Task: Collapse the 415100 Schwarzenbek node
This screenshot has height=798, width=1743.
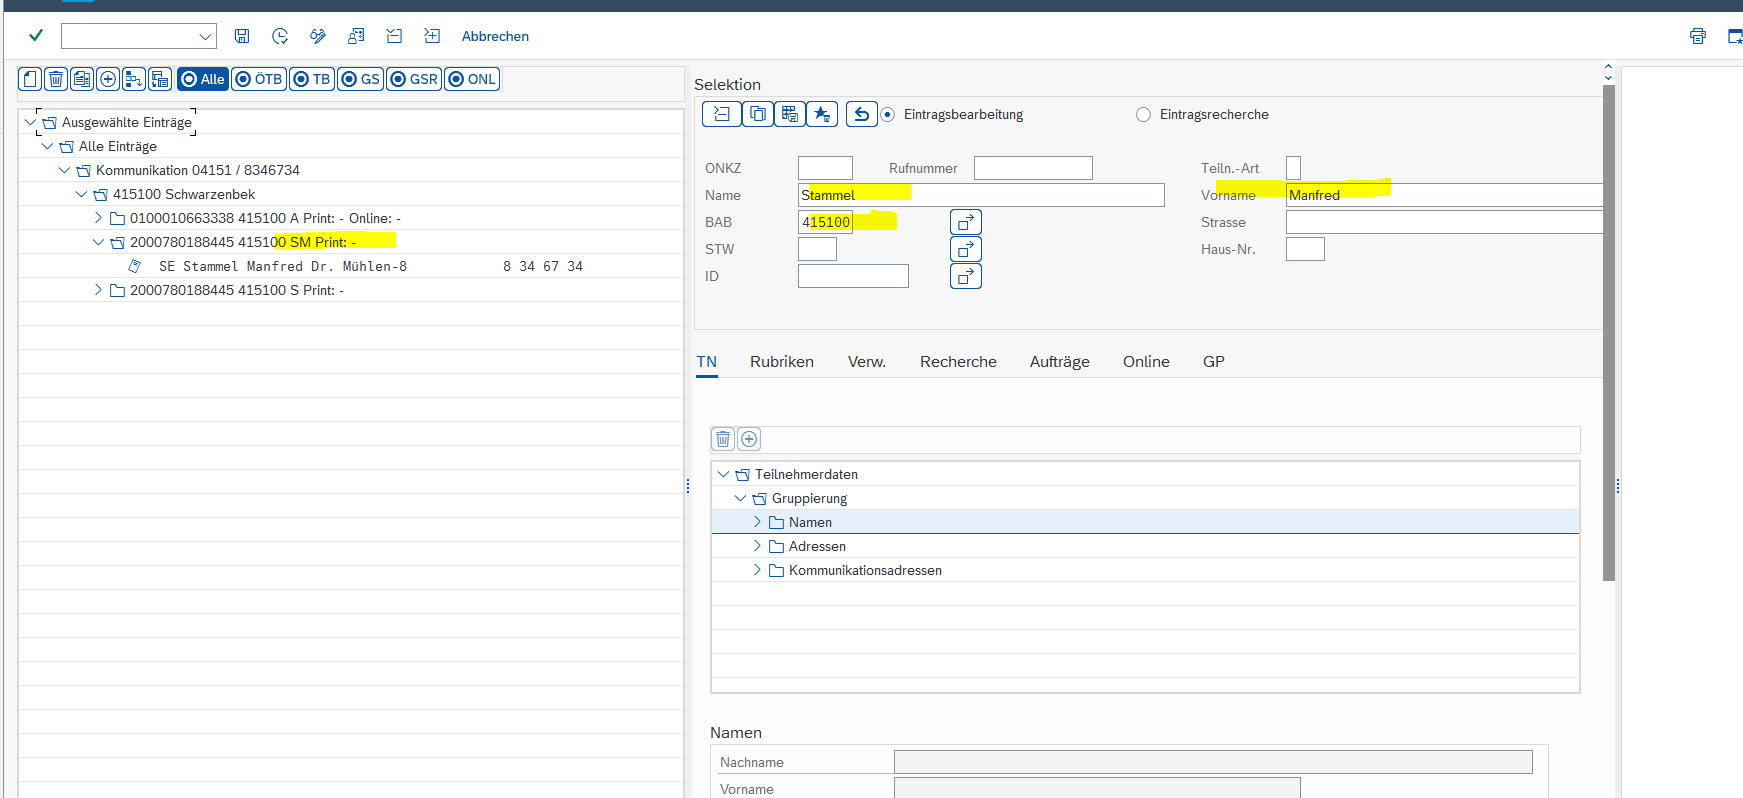Action: pyautogui.click(x=81, y=194)
